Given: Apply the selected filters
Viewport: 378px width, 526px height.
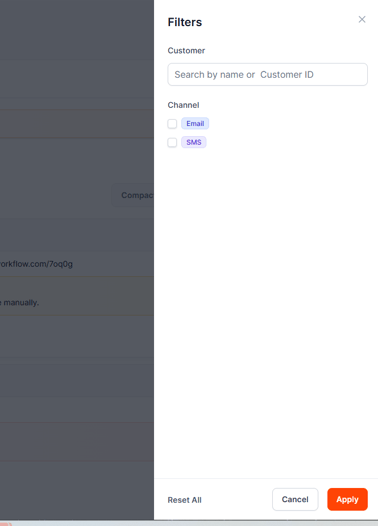Looking at the screenshot, I should (x=347, y=499).
